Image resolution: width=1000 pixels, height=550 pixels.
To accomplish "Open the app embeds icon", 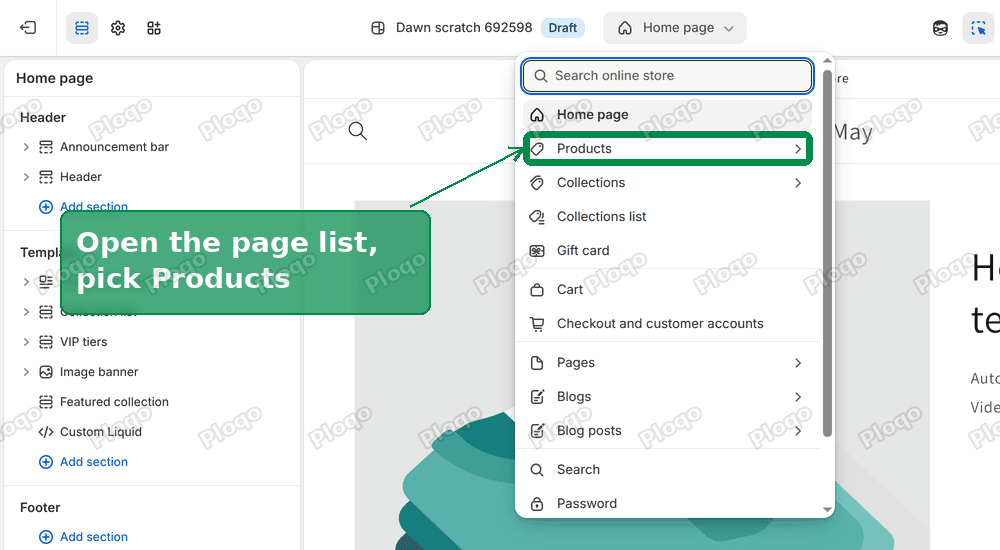I will point(154,28).
